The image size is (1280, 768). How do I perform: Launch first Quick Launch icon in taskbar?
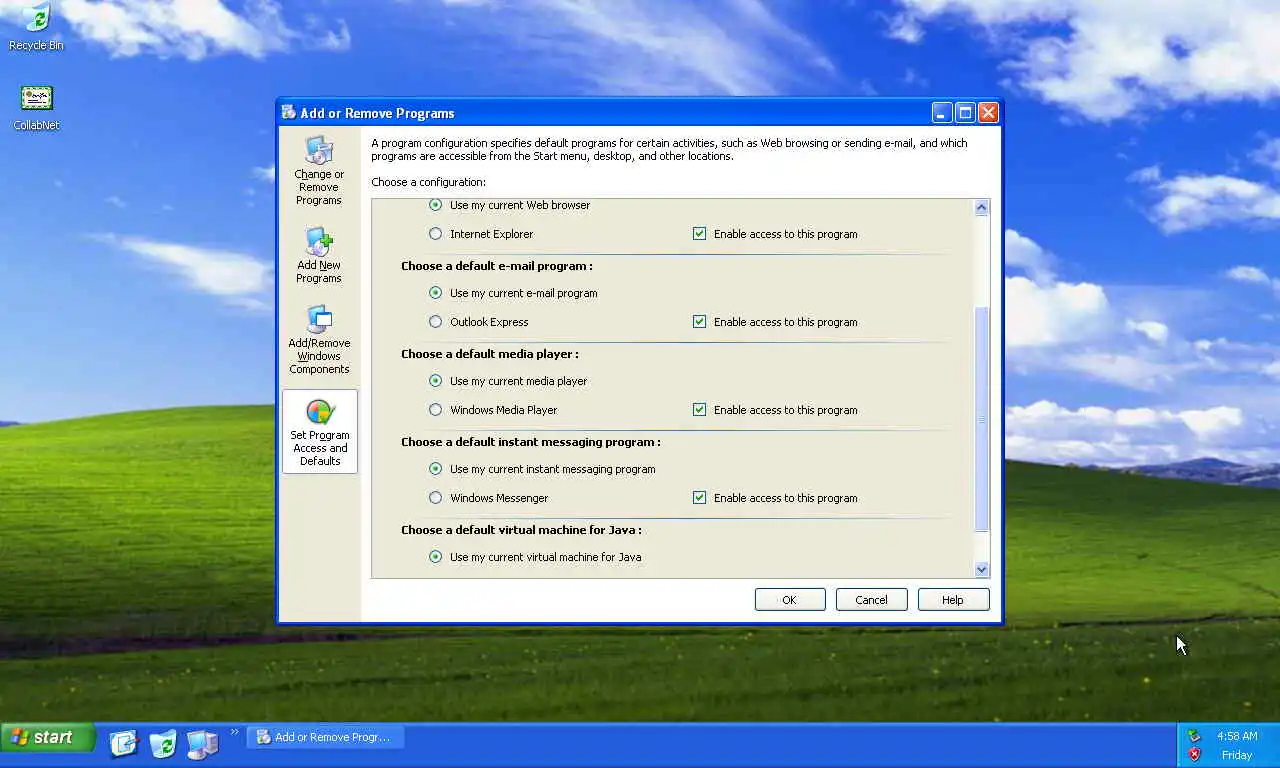click(123, 743)
